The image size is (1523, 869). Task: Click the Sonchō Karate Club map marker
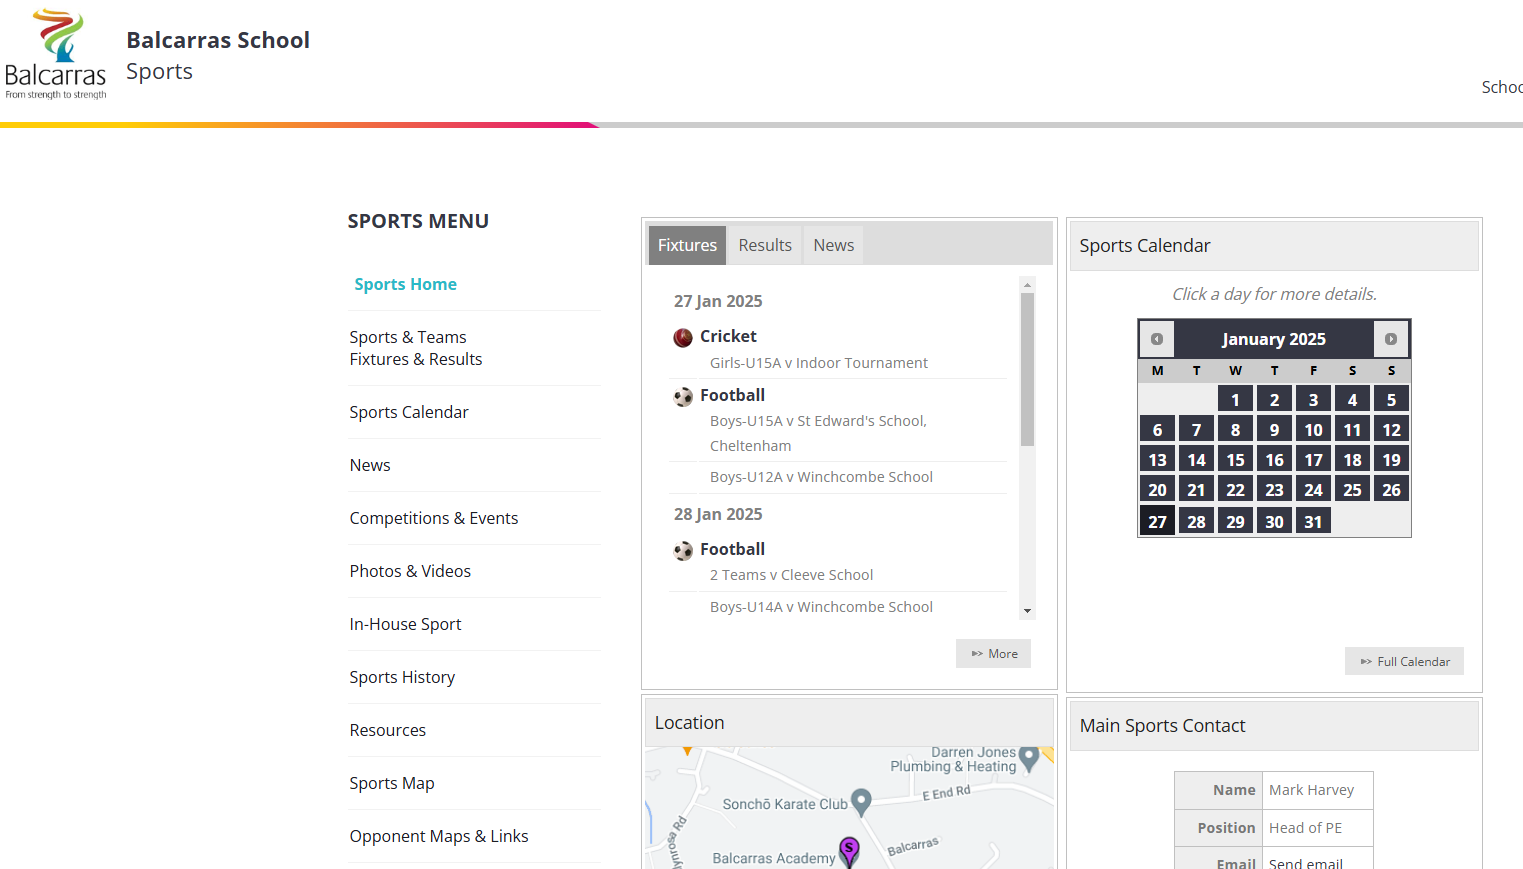(861, 801)
